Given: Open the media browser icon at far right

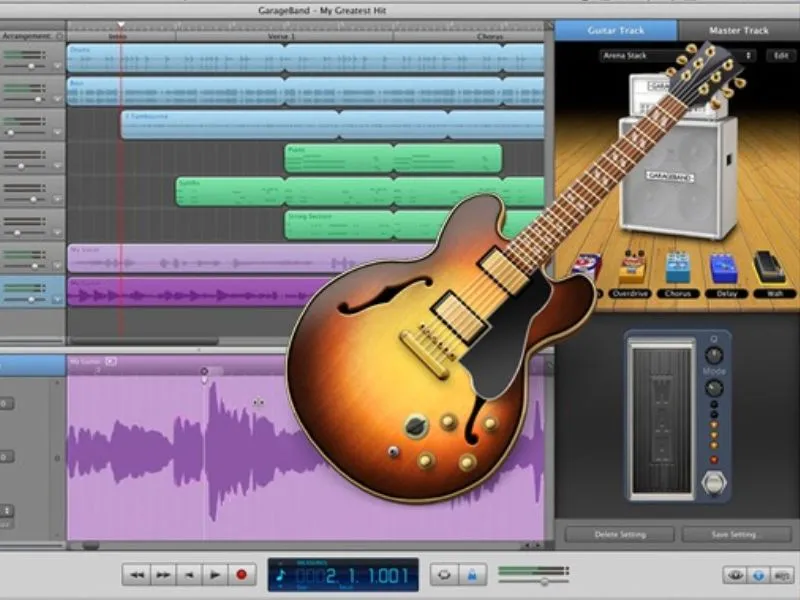Looking at the screenshot, I should coord(782,576).
